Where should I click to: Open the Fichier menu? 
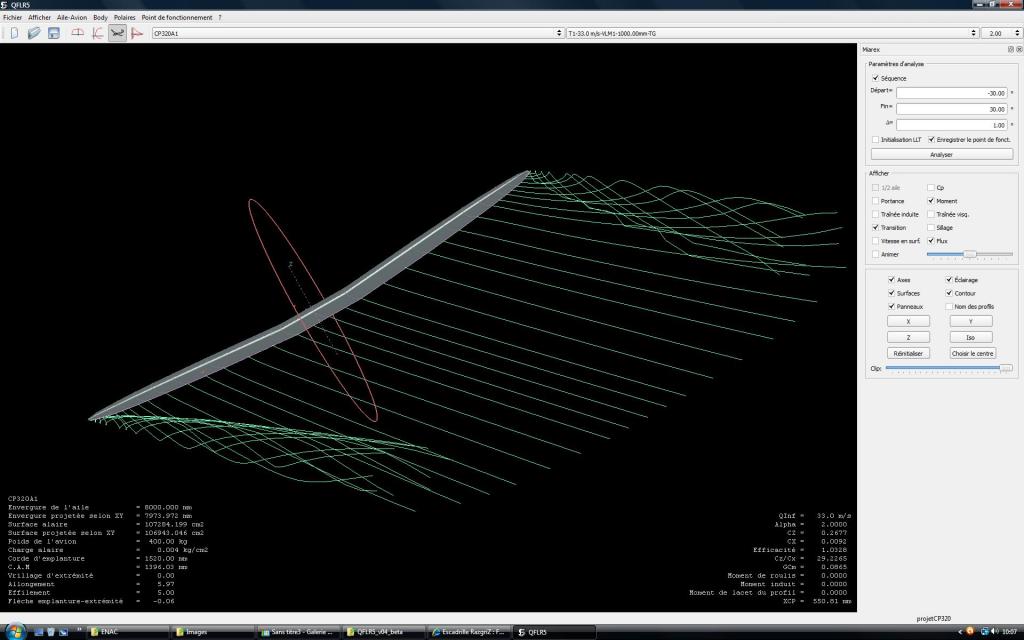[x=12, y=18]
